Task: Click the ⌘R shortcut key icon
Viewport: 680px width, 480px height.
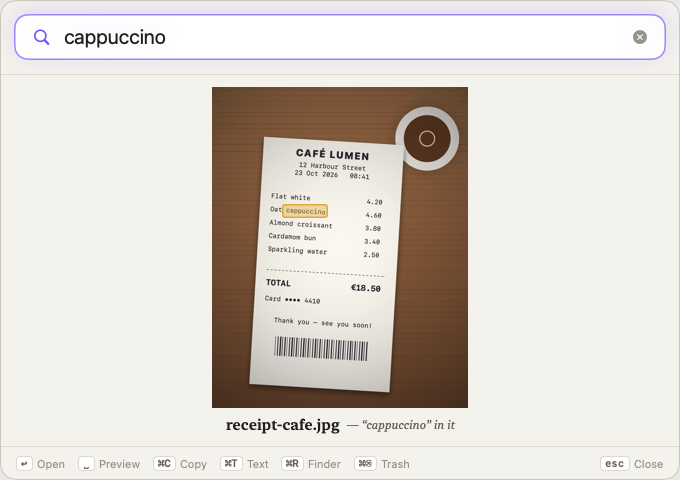Action: click(292, 464)
